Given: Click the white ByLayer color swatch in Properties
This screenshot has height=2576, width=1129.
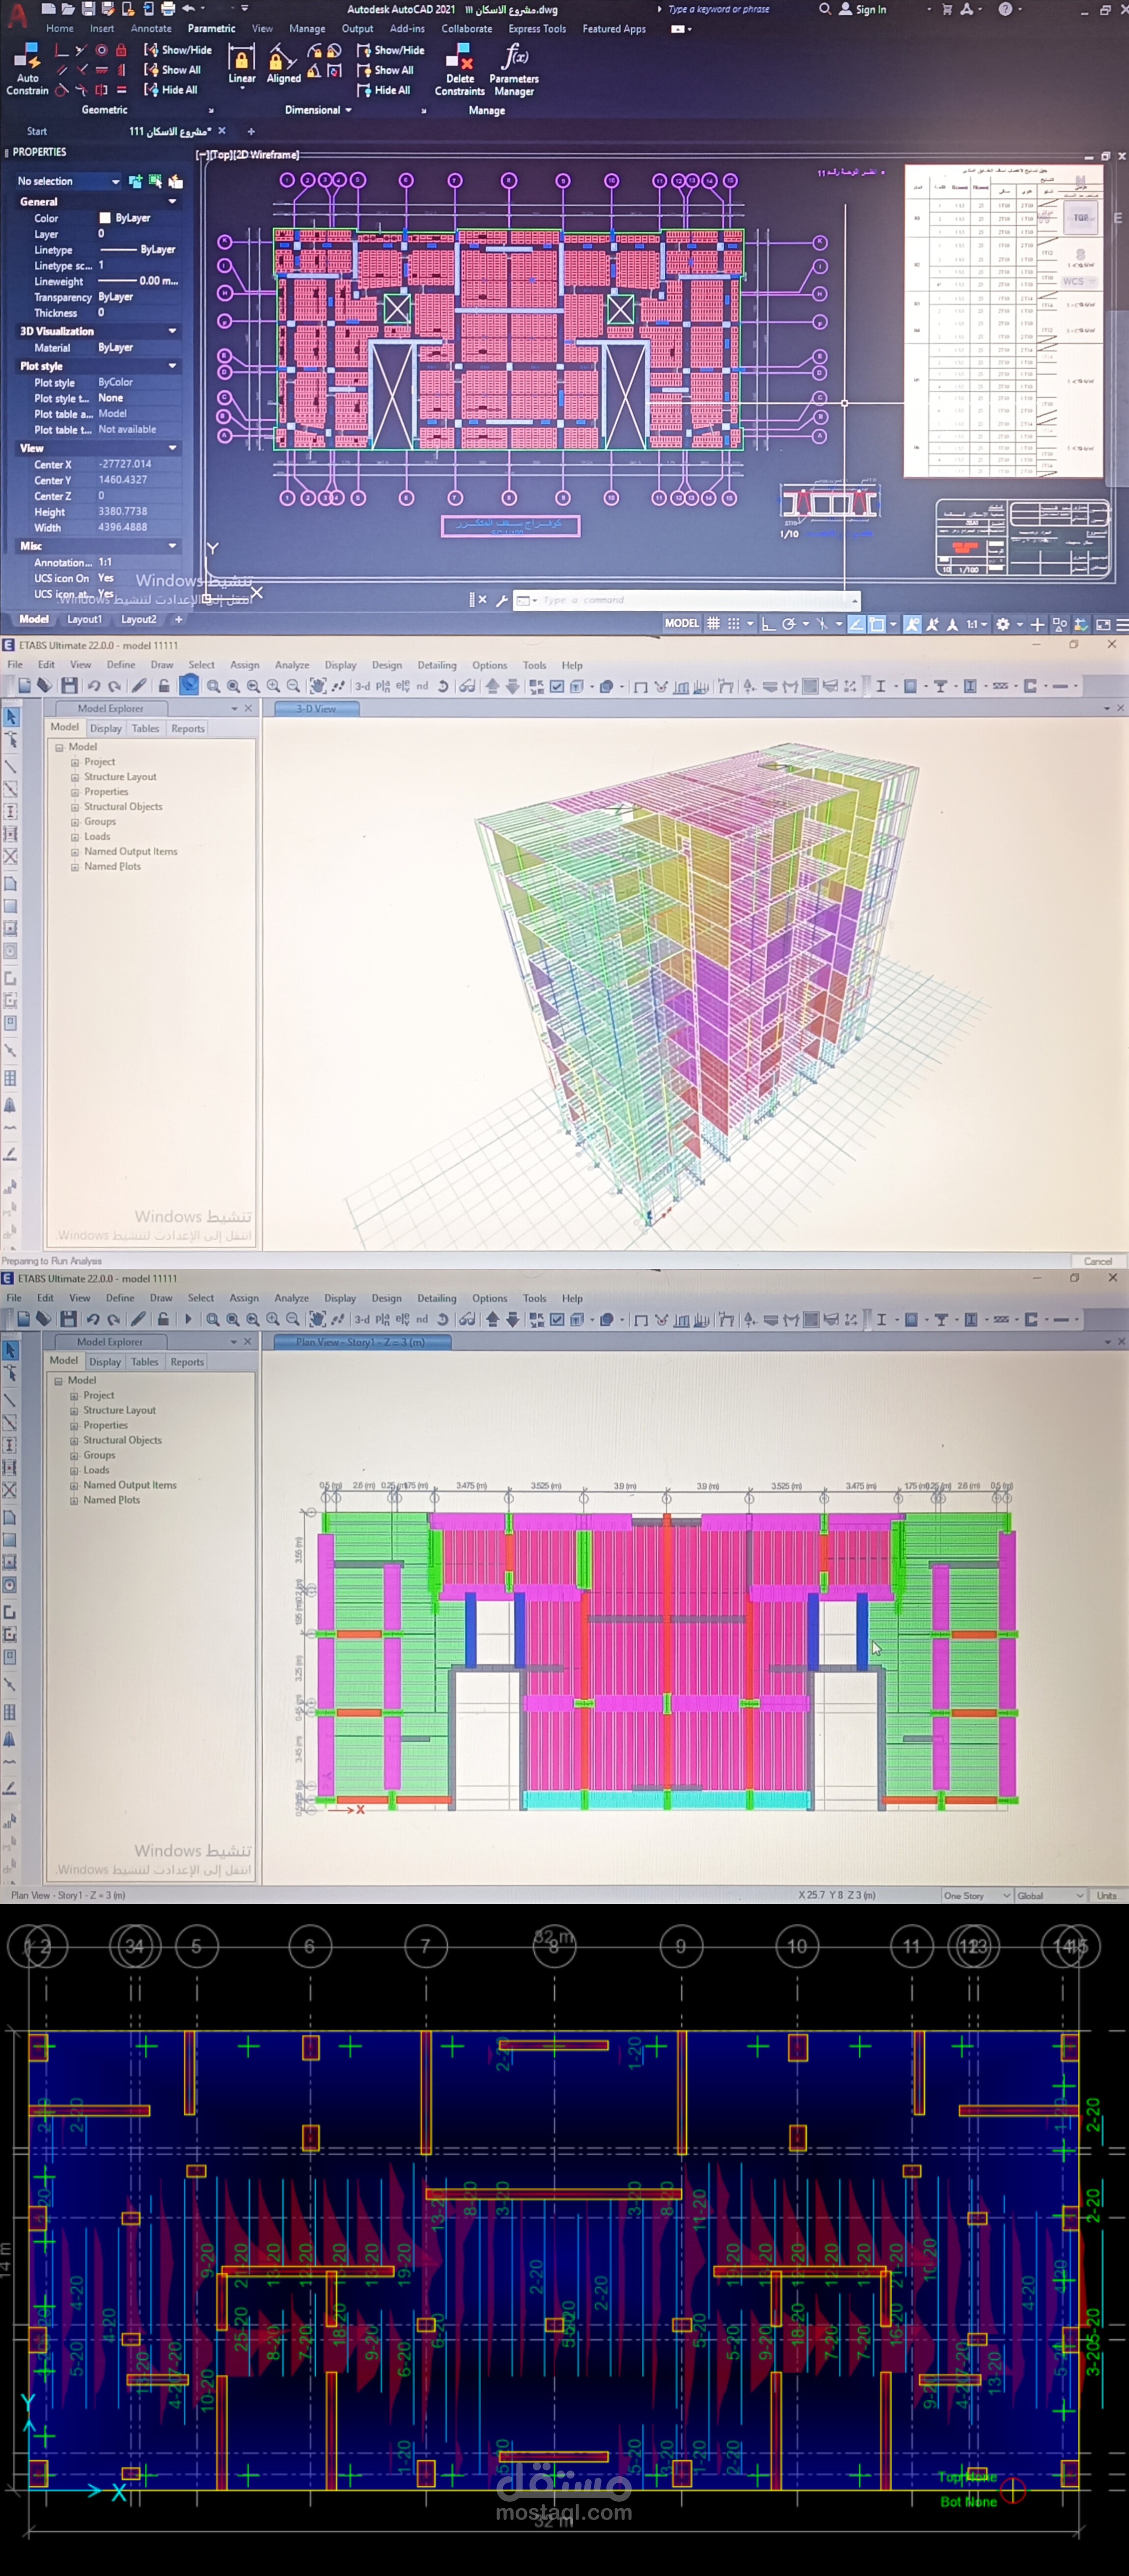Looking at the screenshot, I should [x=105, y=218].
